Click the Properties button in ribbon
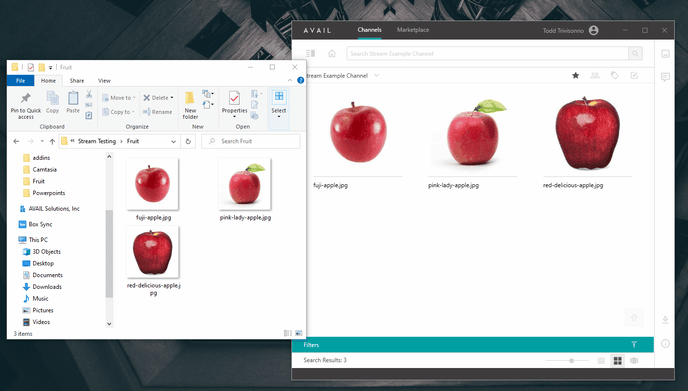The width and height of the screenshot is (688, 391). pyautogui.click(x=234, y=104)
